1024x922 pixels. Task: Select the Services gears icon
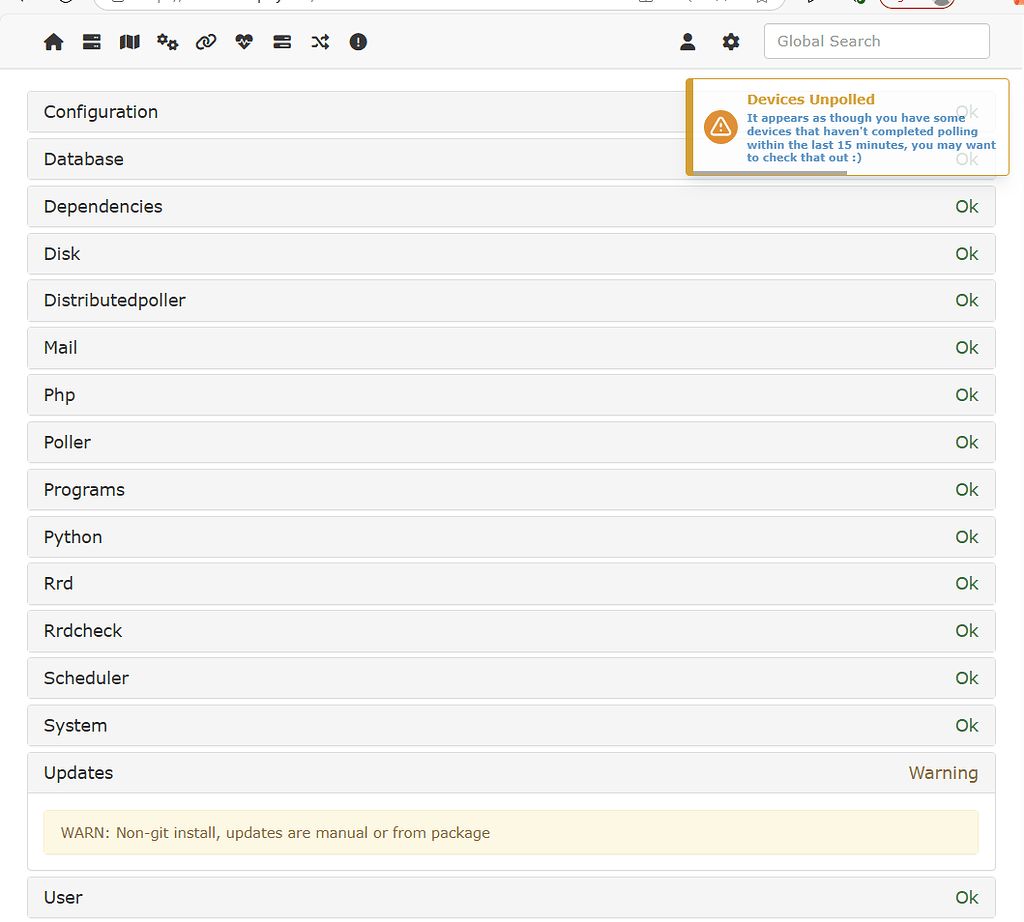coord(167,42)
